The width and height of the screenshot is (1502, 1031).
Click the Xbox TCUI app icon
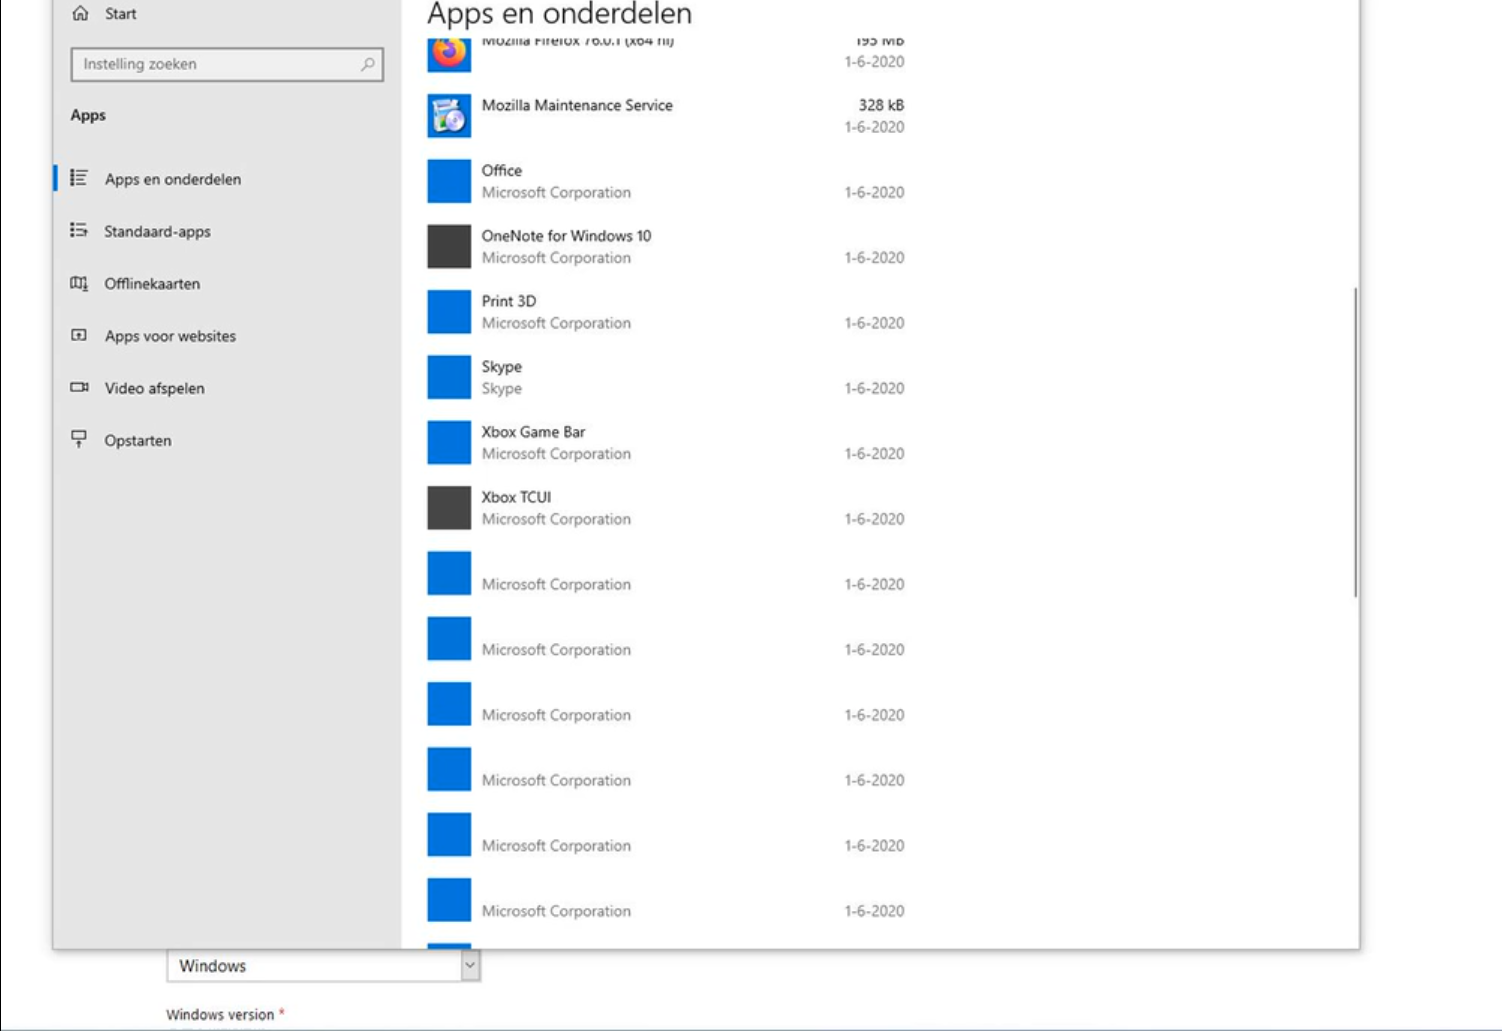[449, 508]
